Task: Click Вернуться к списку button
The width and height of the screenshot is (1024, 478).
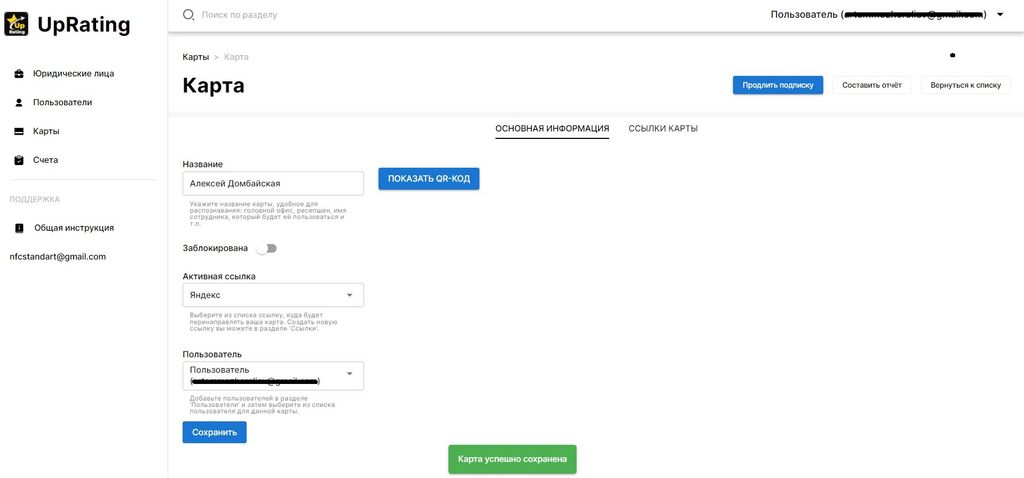Action: [x=966, y=86]
